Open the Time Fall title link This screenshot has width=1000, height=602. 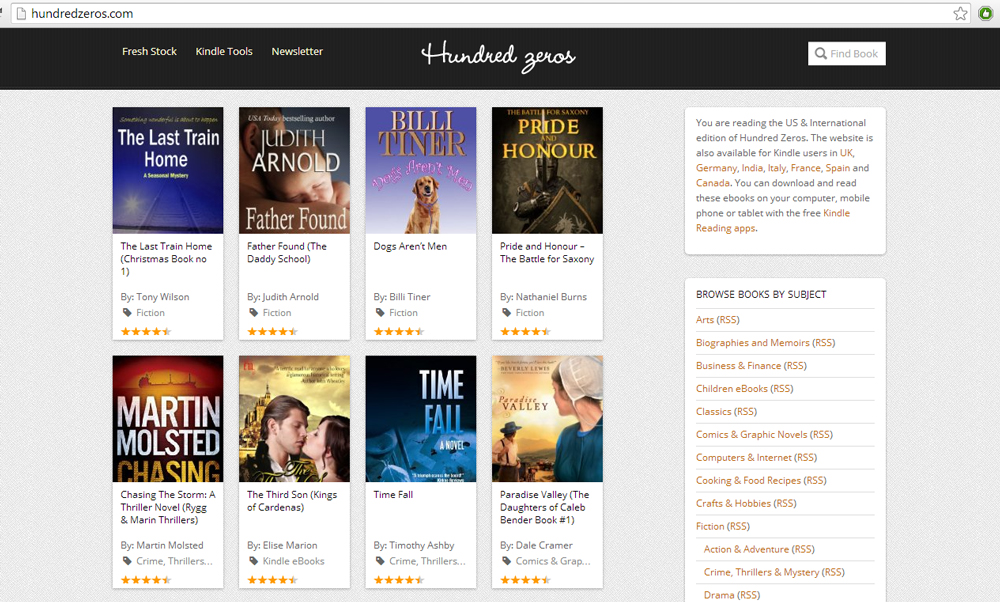click(x=393, y=494)
